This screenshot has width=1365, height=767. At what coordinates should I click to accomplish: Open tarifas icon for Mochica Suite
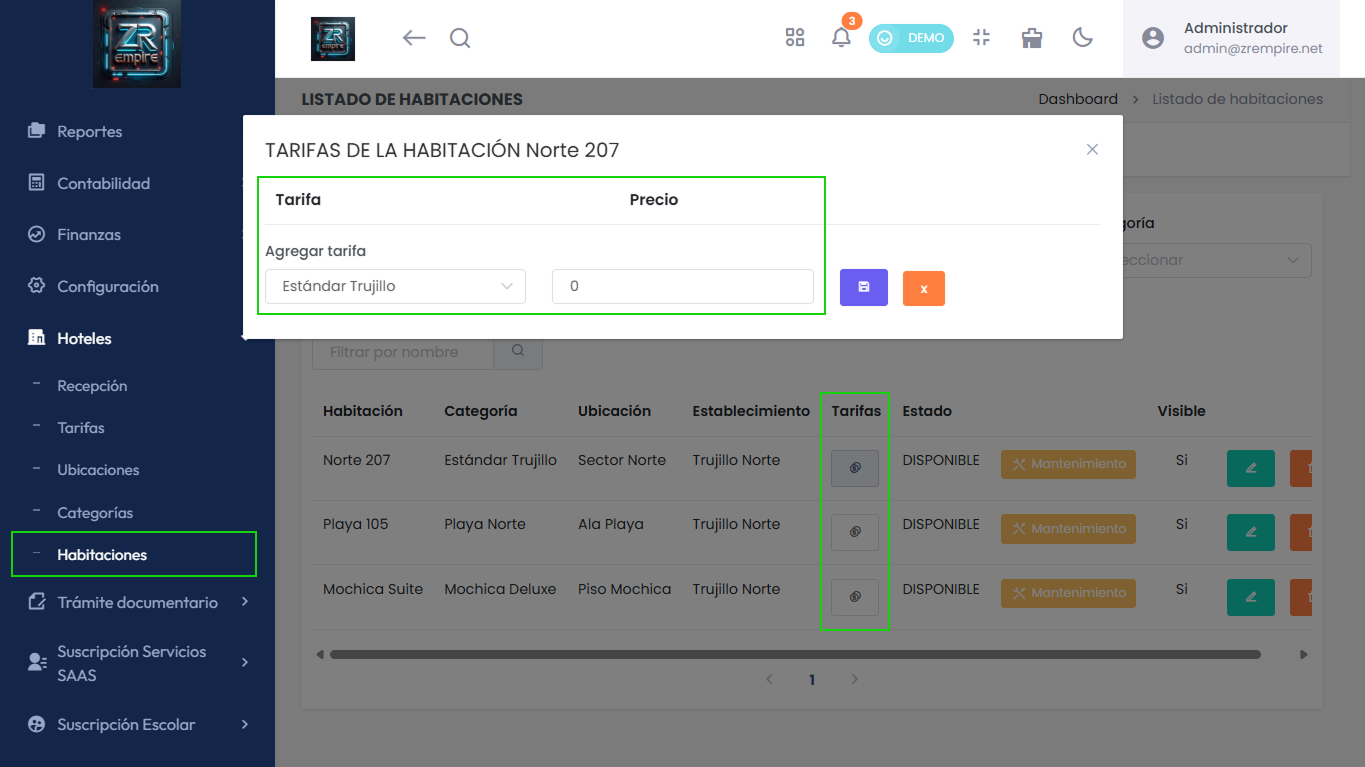click(855, 597)
